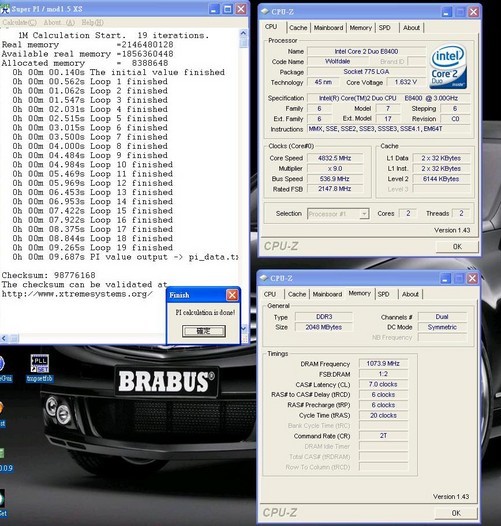Confirm the PI calculation done dialog
This screenshot has height=526, width=501.
pos(204,331)
